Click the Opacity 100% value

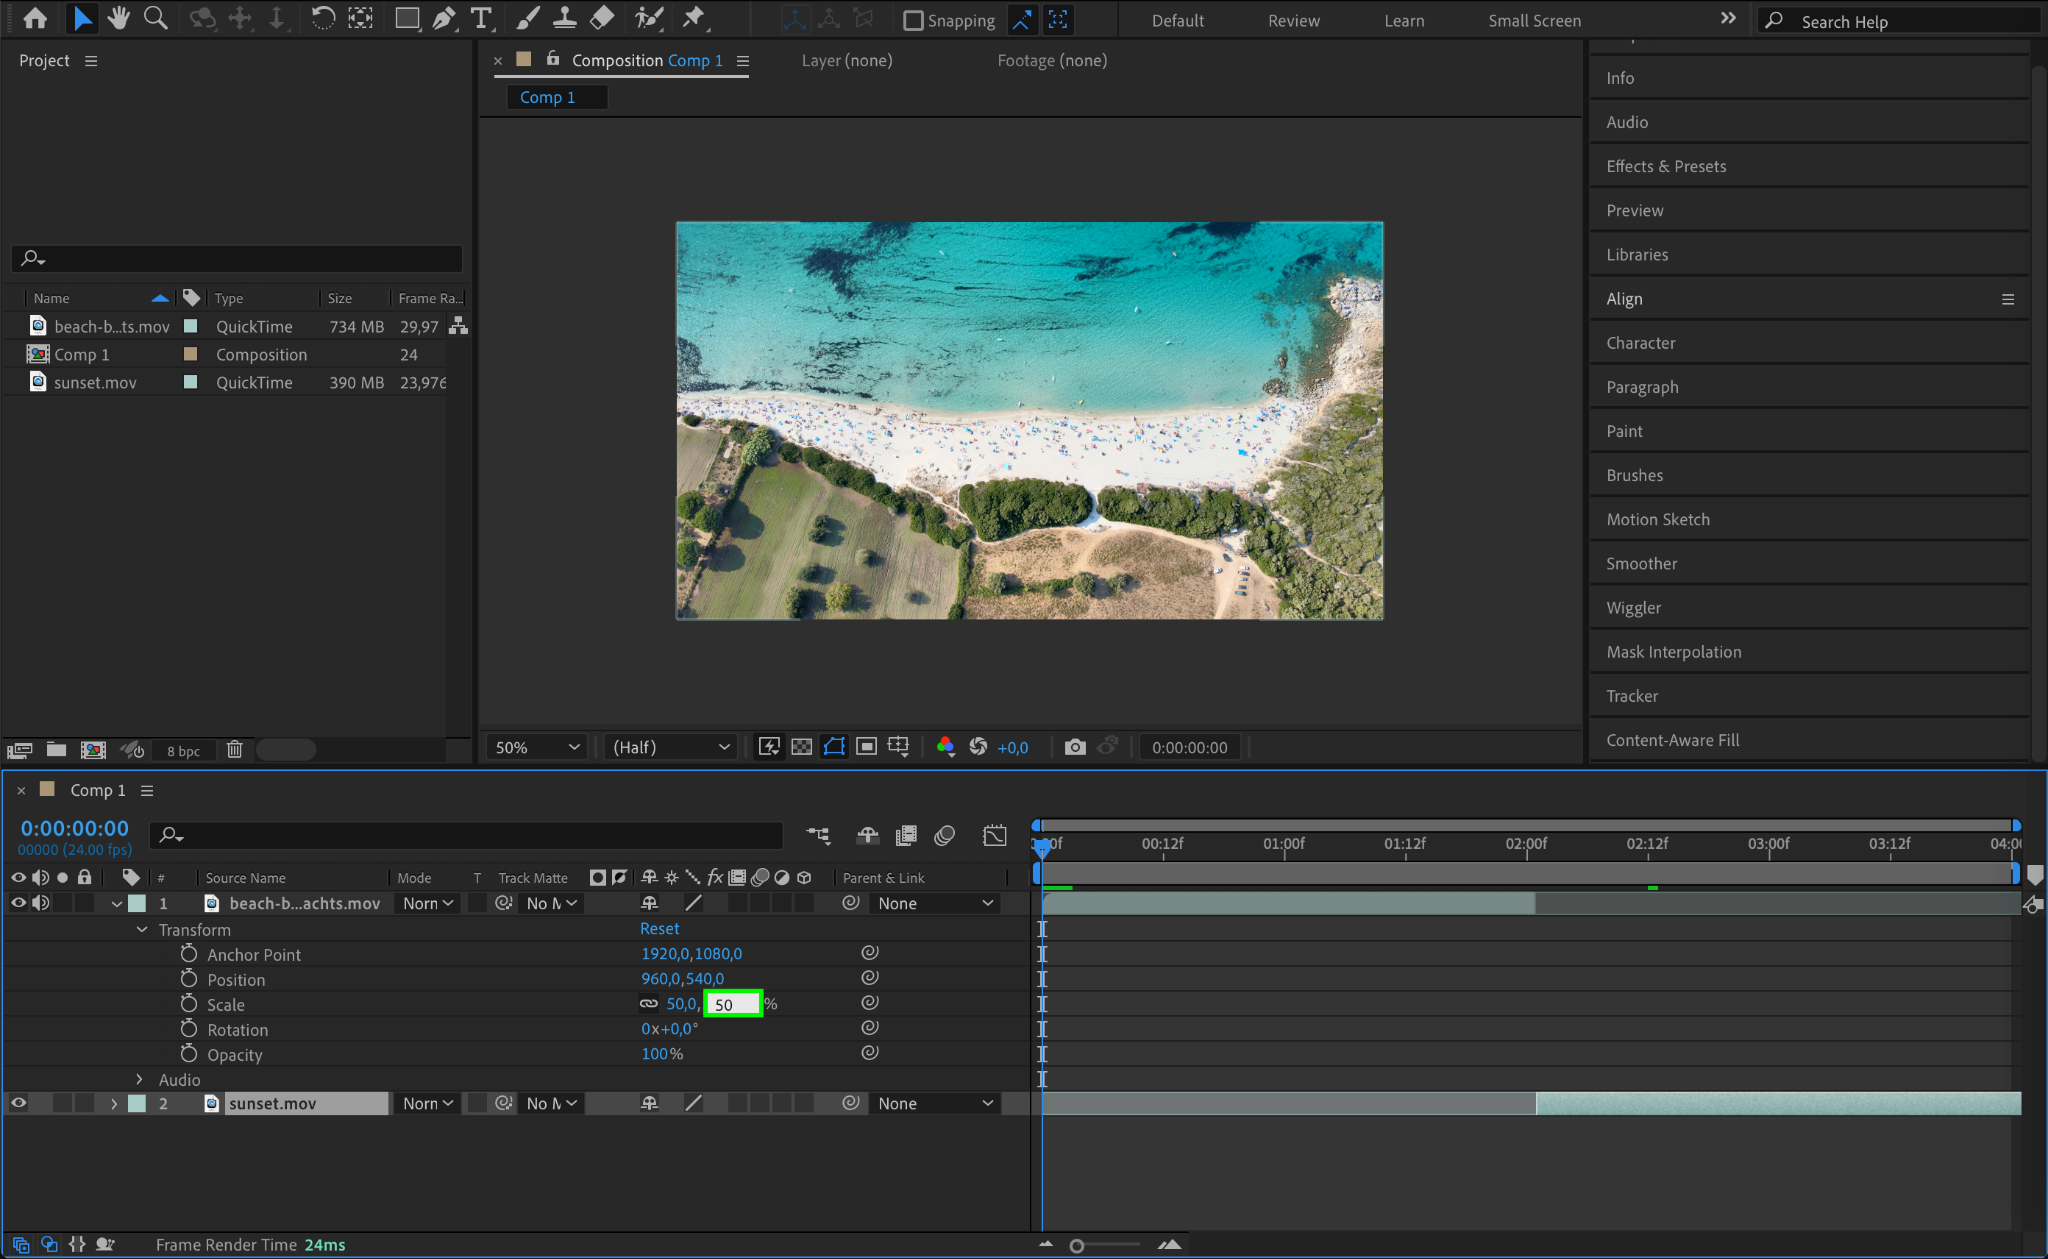(661, 1054)
